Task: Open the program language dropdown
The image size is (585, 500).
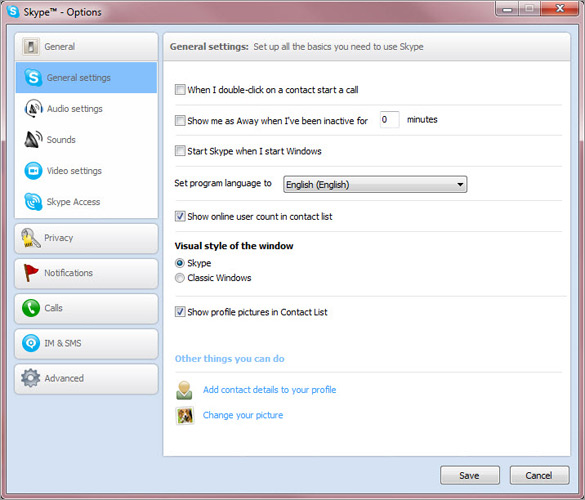Action: click(x=375, y=184)
